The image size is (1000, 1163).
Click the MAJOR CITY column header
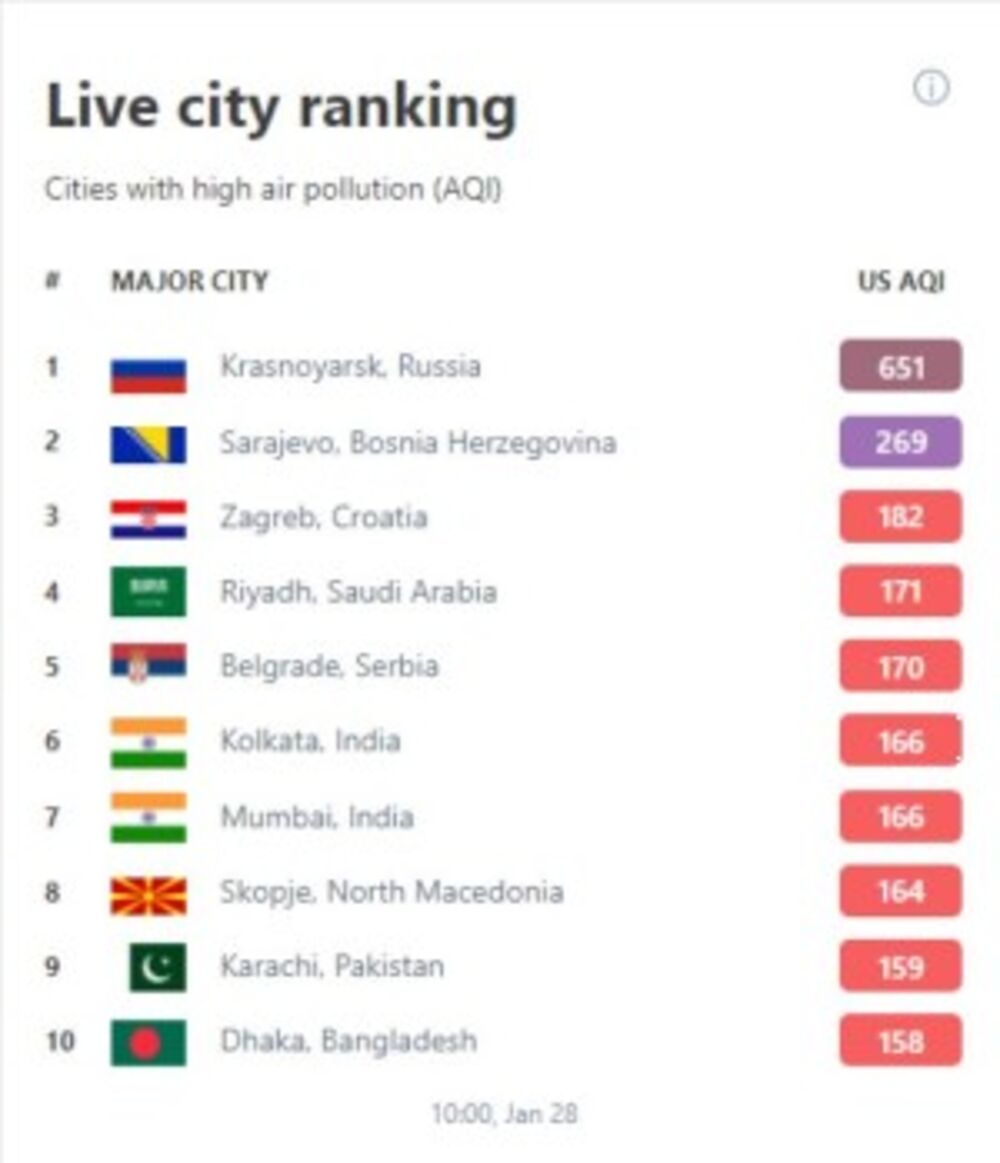189,281
